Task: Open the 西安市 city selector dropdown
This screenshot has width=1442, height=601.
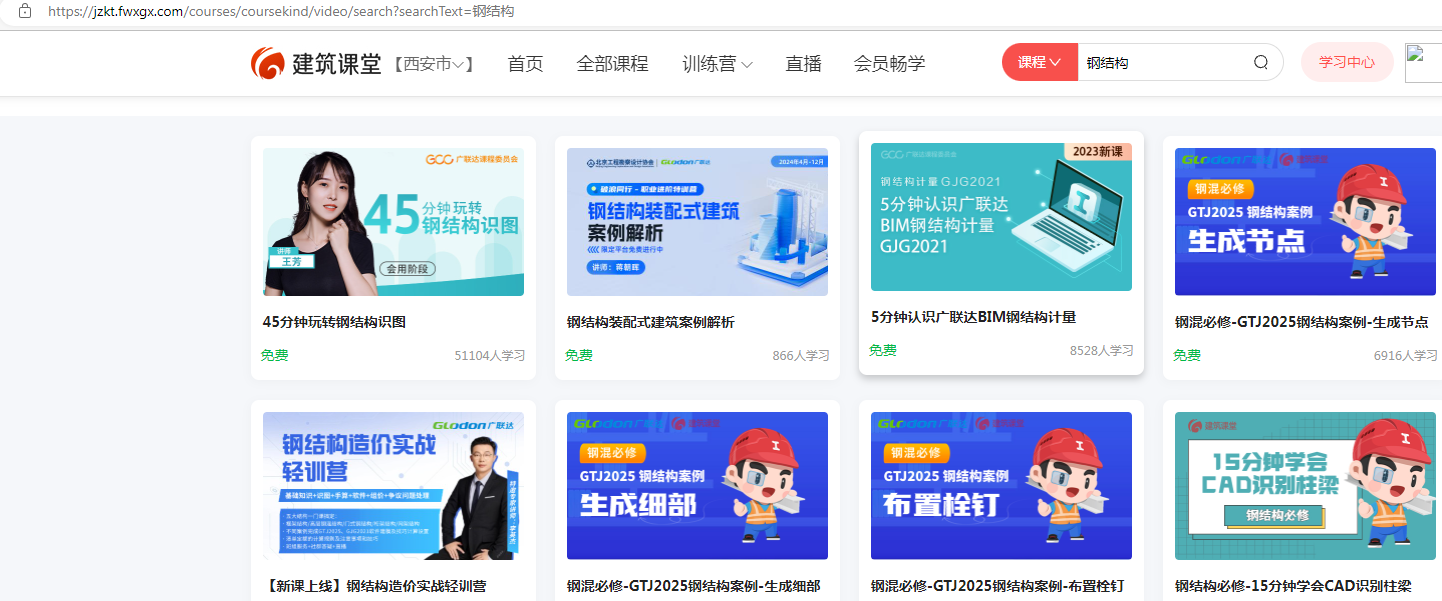Action: click(x=434, y=63)
